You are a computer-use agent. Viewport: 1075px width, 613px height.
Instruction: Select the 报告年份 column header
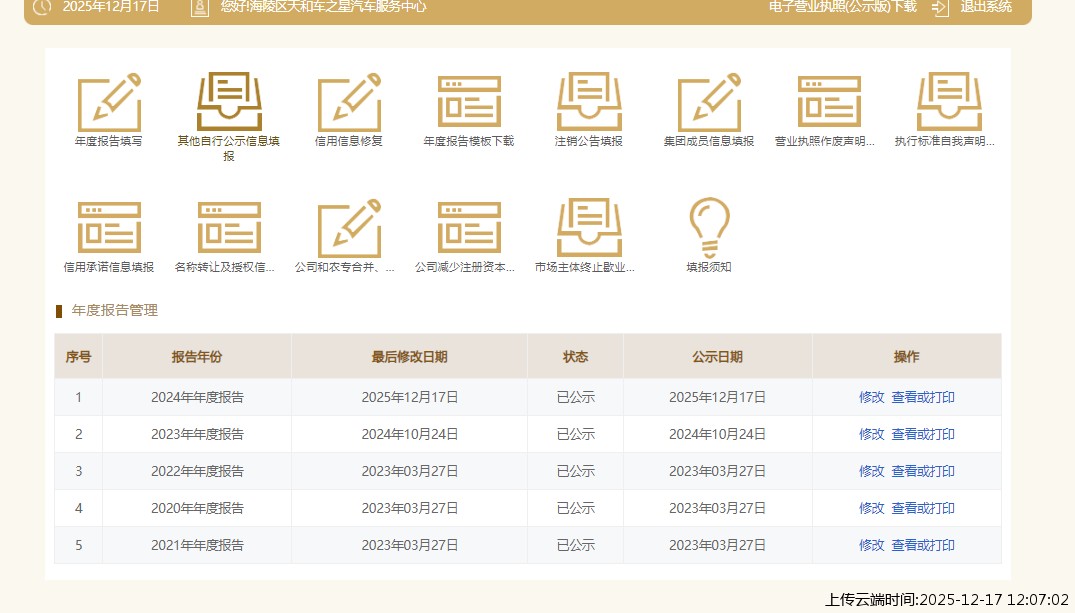[x=197, y=357]
